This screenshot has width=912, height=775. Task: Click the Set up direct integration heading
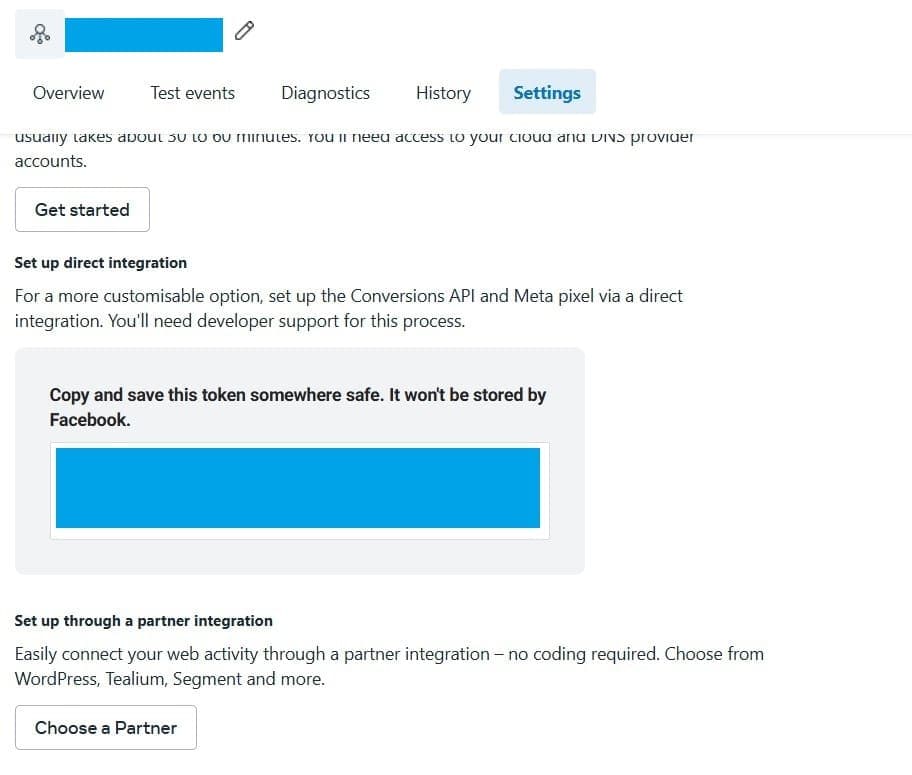click(x=100, y=262)
